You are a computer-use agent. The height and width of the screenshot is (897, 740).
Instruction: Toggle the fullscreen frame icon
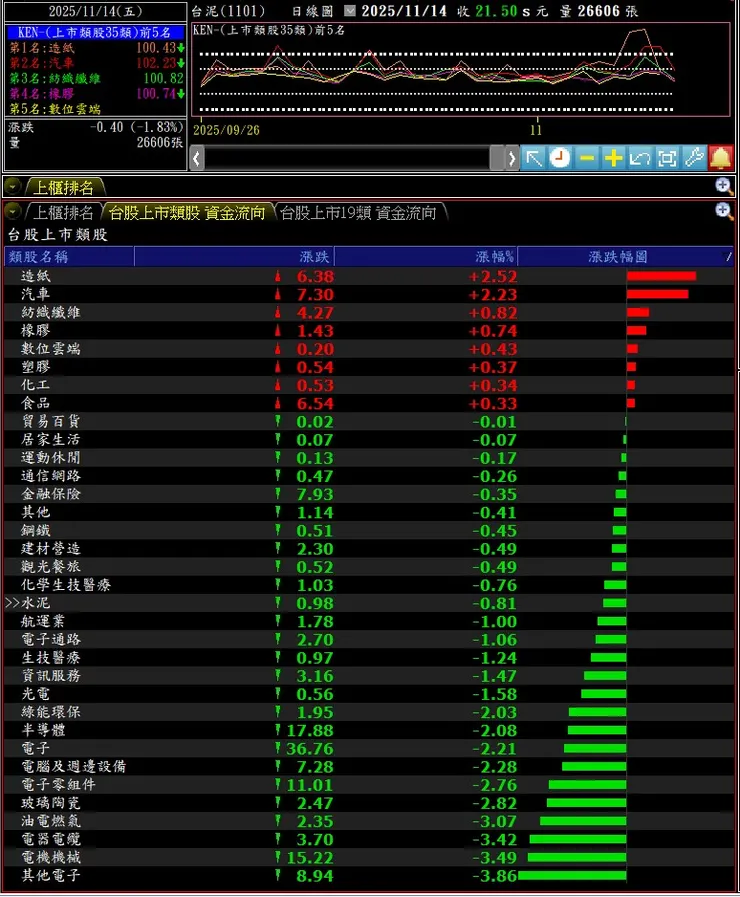pos(667,158)
